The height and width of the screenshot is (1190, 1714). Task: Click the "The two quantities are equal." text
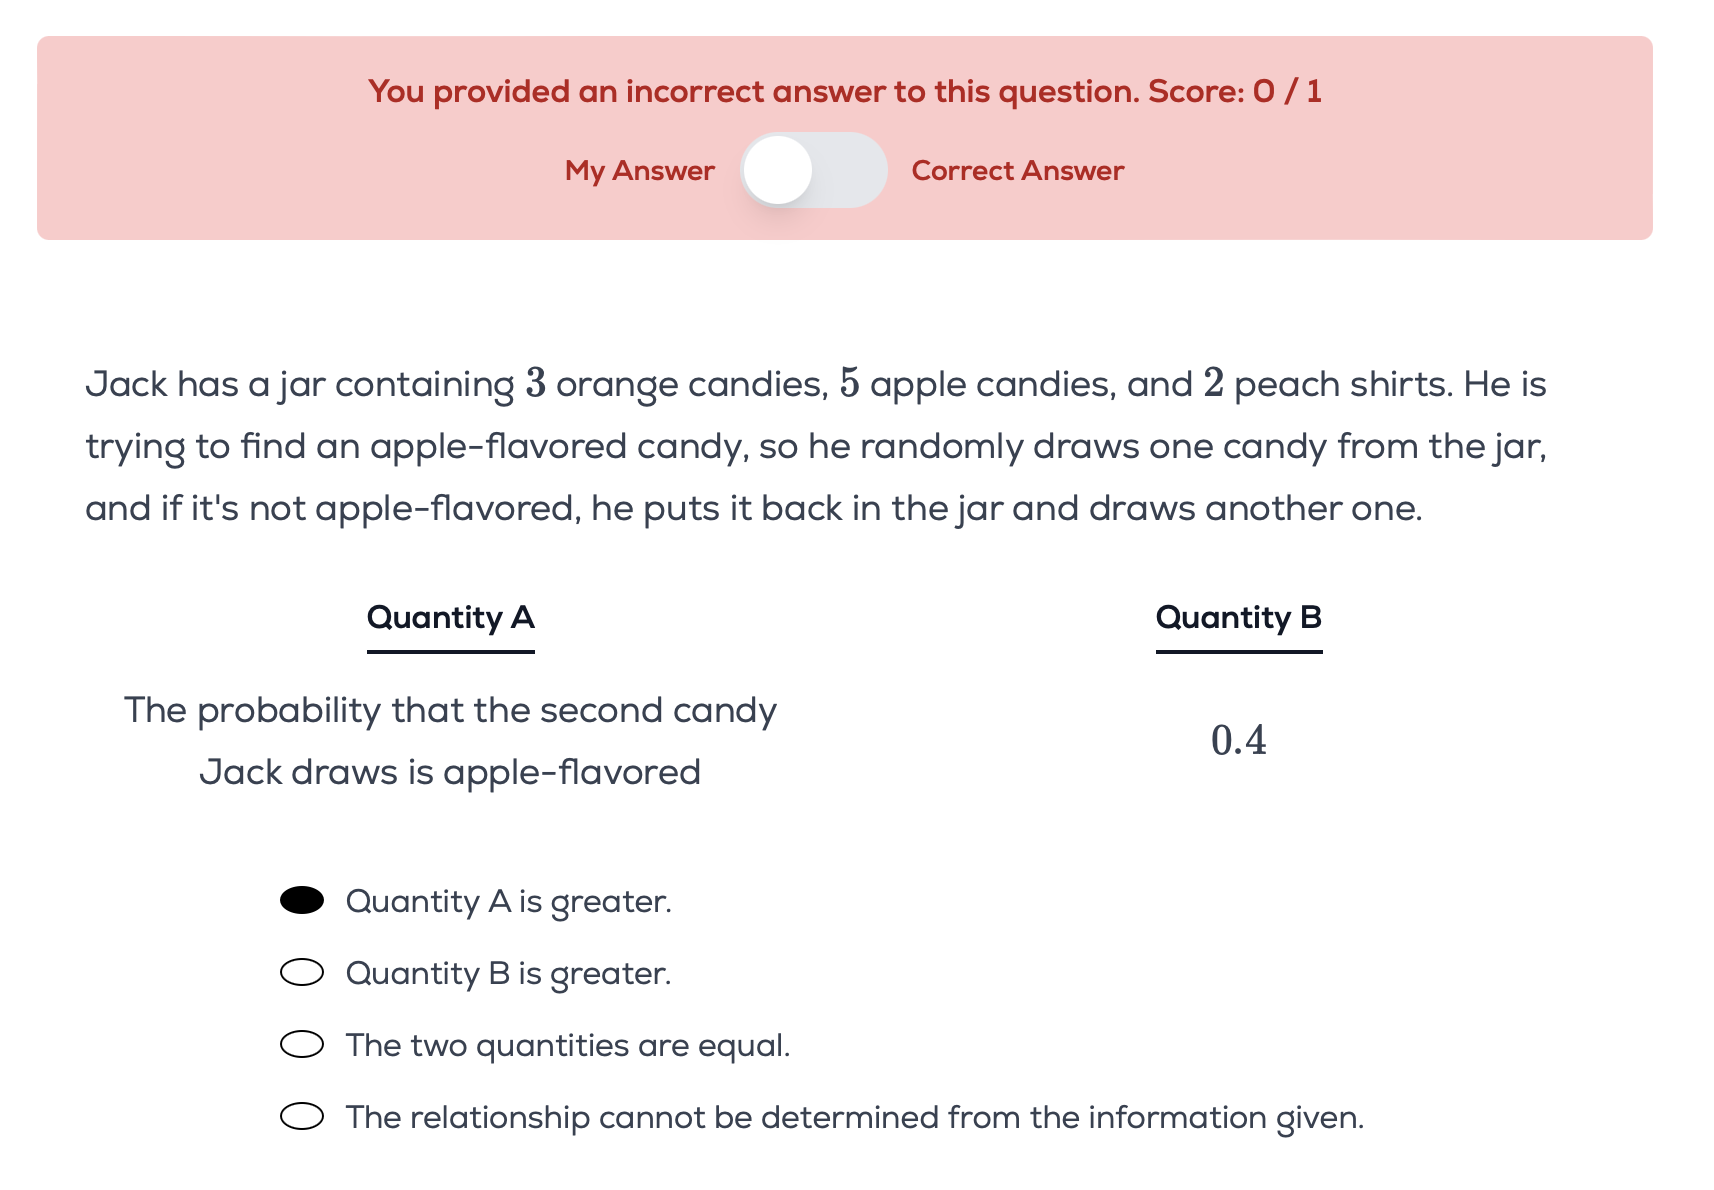click(567, 1046)
